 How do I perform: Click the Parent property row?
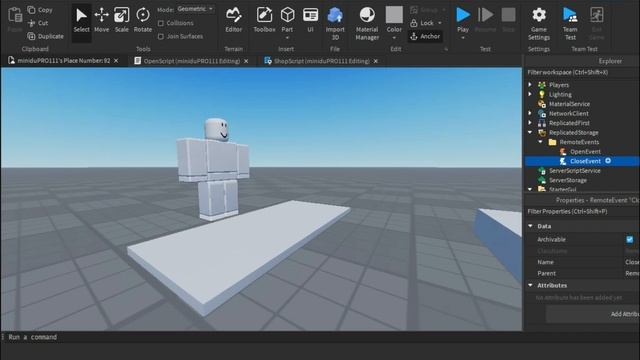(583, 273)
